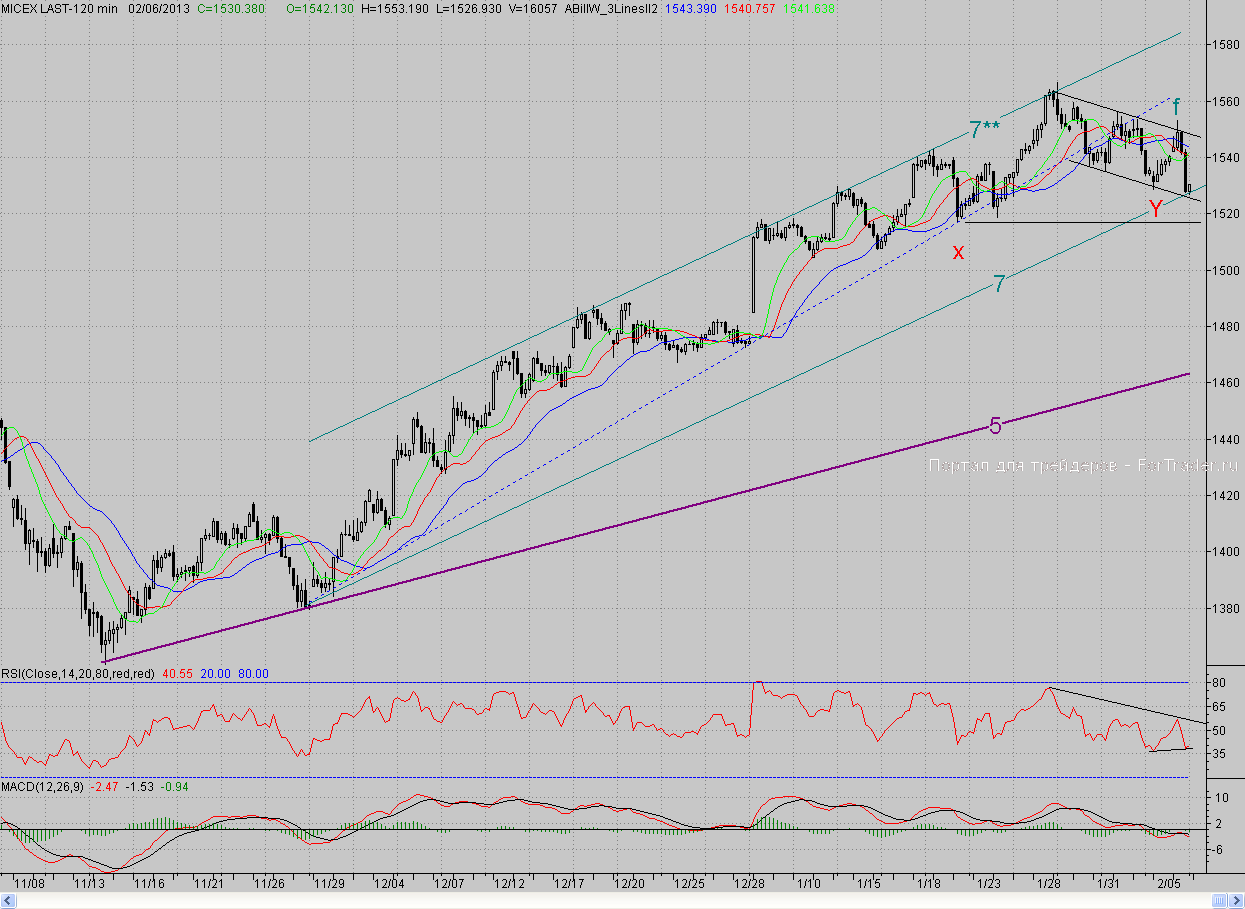Image resolution: width=1245 pixels, height=909 pixels.
Task: Click the teal 7** channel label
Action: tap(984, 129)
